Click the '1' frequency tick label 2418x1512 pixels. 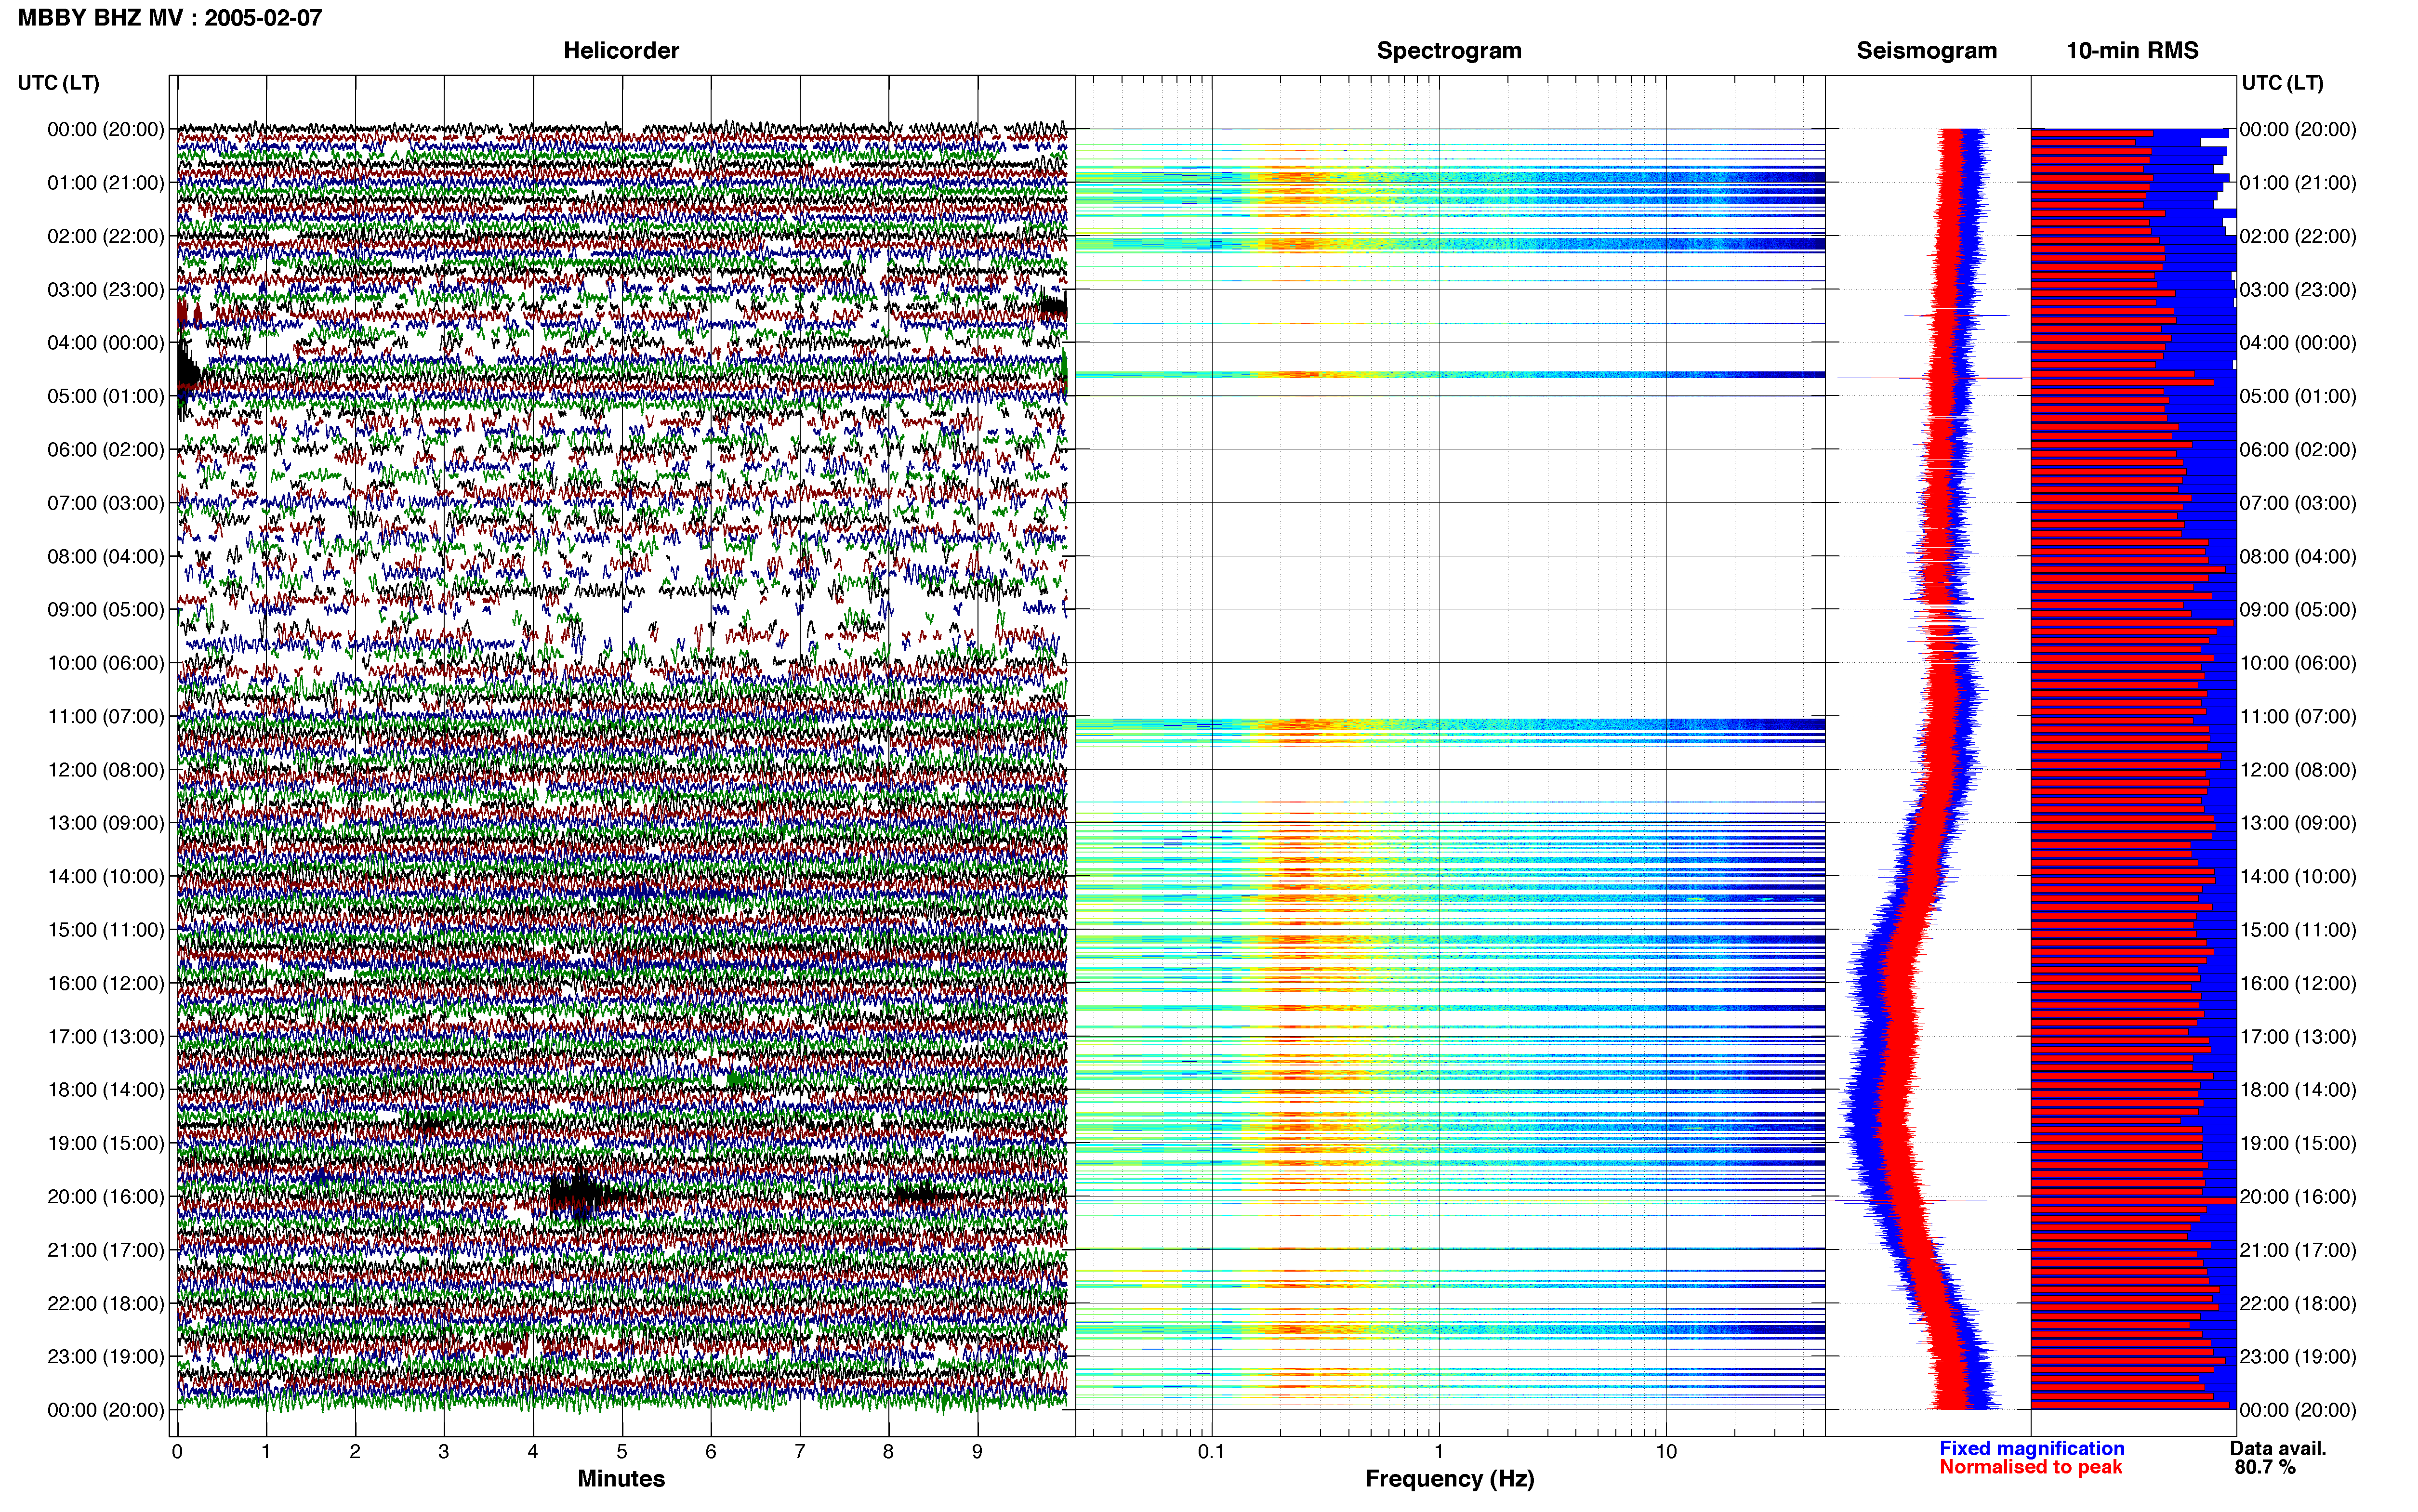tap(1439, 1451)
